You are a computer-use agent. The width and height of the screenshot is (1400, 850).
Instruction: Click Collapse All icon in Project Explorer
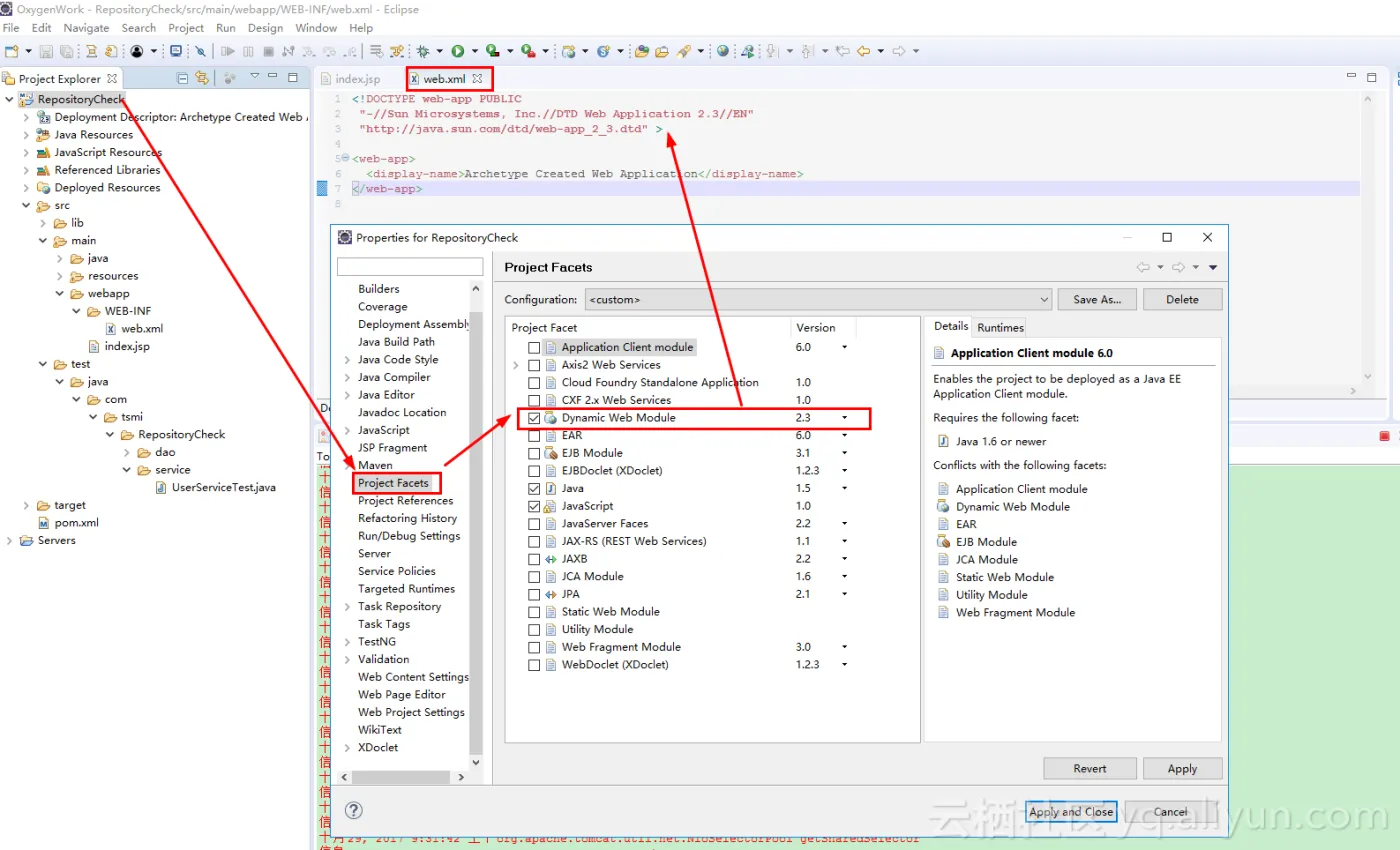pyautogui.click(x=183, y=78)
